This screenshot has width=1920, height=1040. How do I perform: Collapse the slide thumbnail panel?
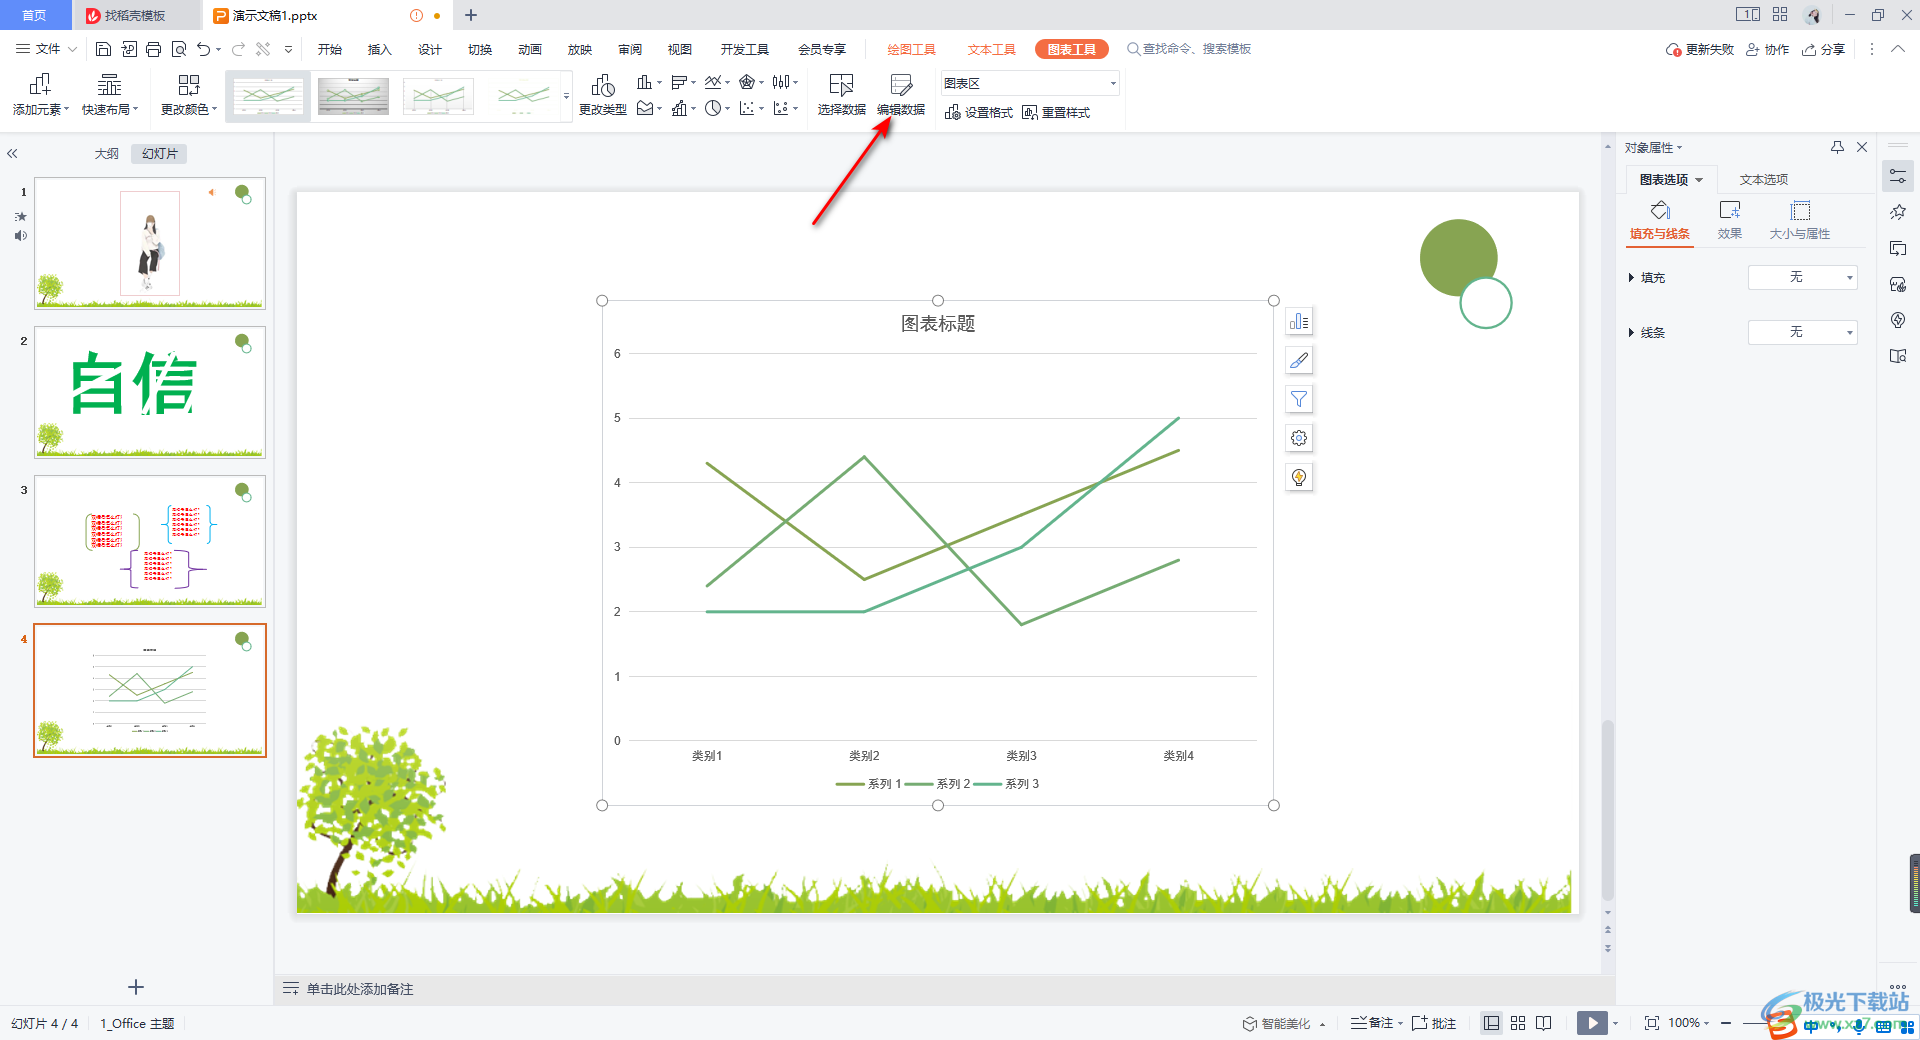tap(12, 154)
